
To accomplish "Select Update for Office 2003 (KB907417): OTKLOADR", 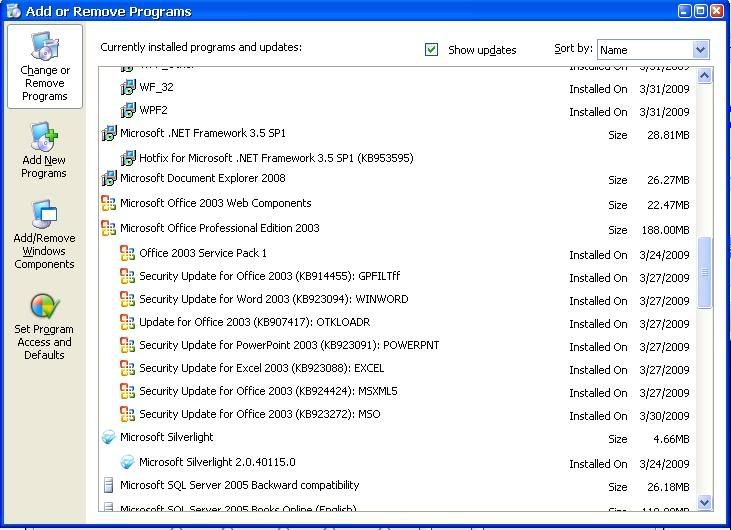I will pyautogui.click(x=255, y=322).
